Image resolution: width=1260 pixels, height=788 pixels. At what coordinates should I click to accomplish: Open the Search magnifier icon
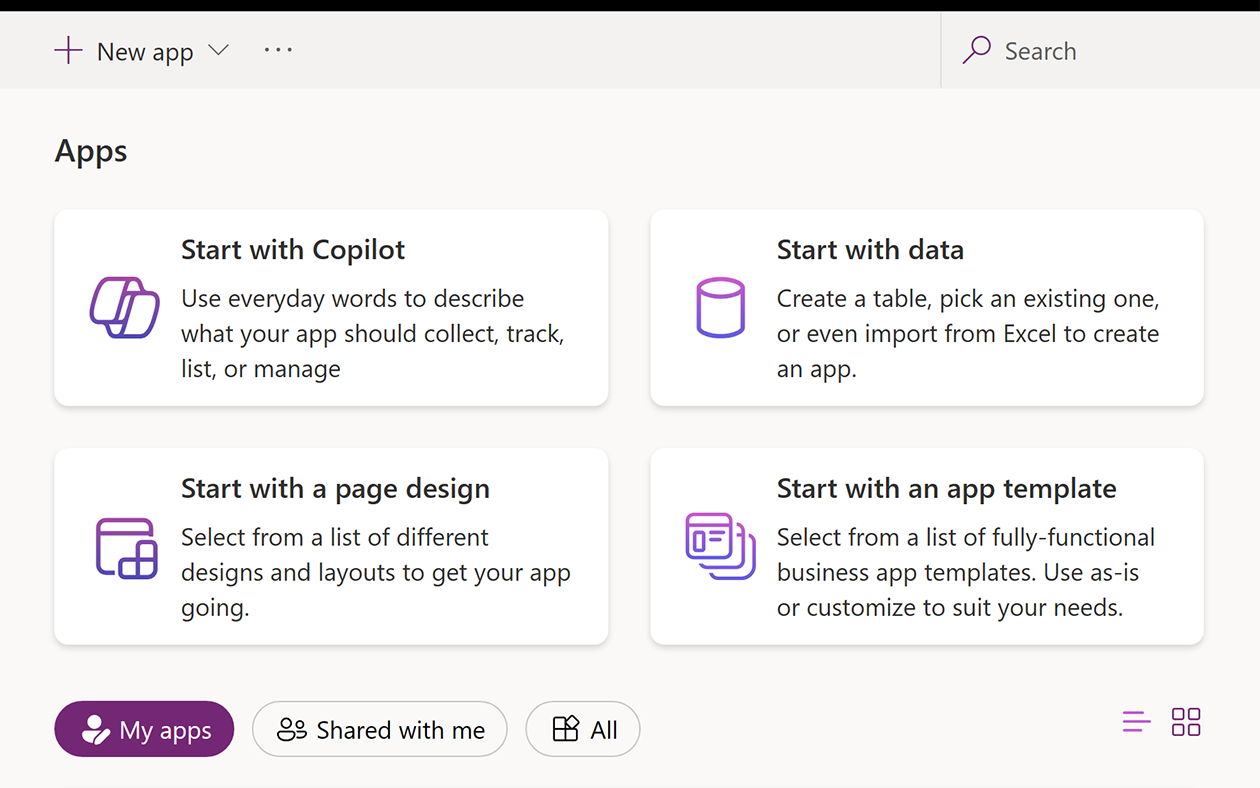click(975, 50)
